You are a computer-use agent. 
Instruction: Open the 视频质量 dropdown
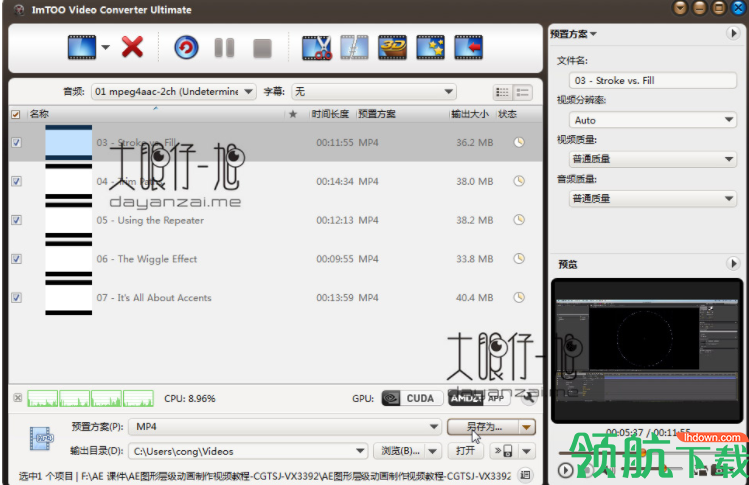652,159
